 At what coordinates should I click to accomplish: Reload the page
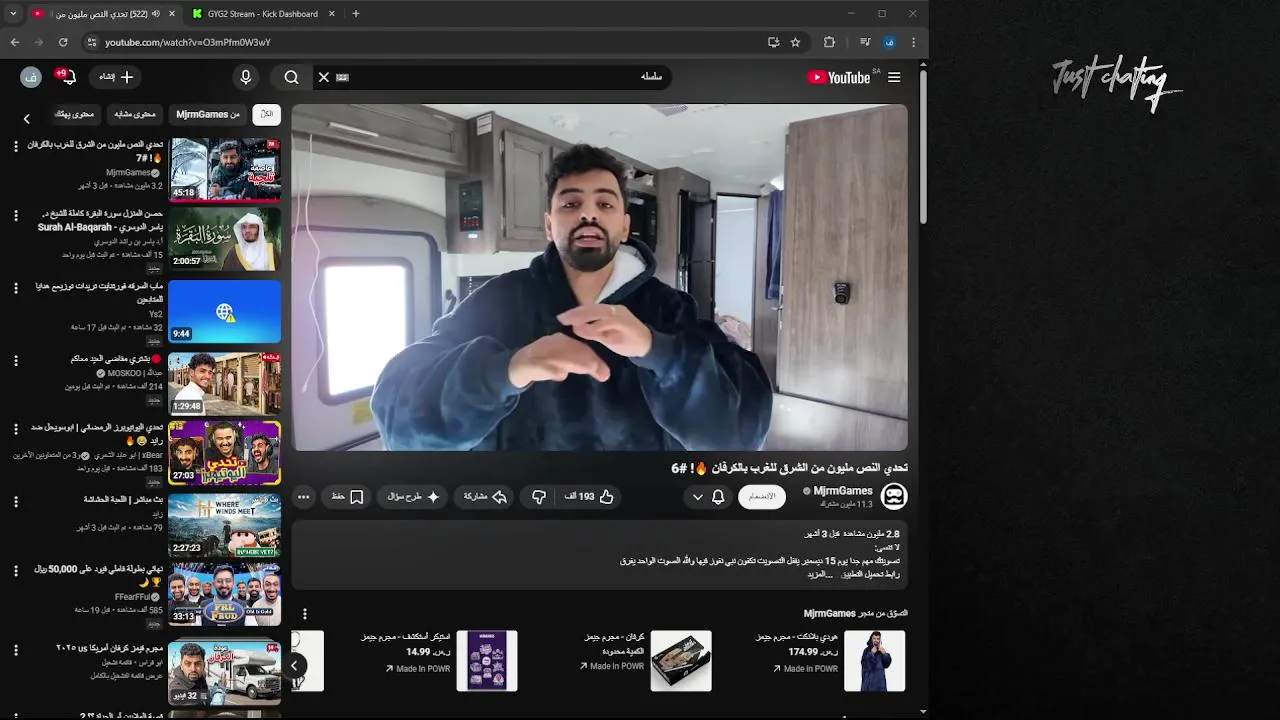[x=63, y=42]
